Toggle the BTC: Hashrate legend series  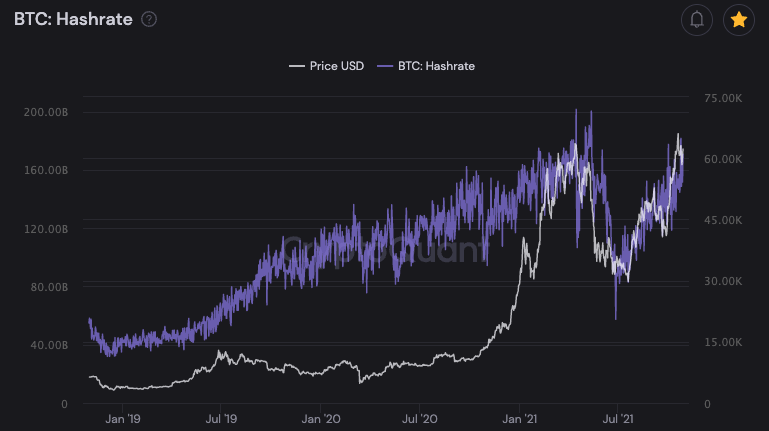[426, 66]
